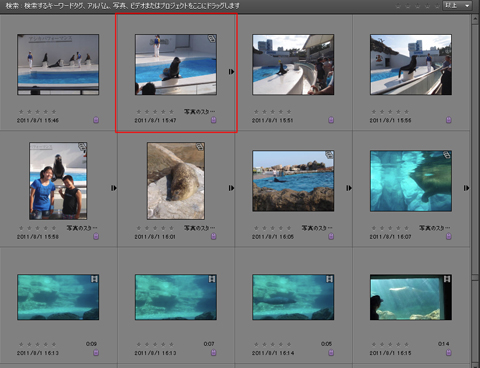Screen dimensions: 480x368
Task: Click the 写真のスタ… caption under the 16:05 photo
Action: tap(317, 228)
